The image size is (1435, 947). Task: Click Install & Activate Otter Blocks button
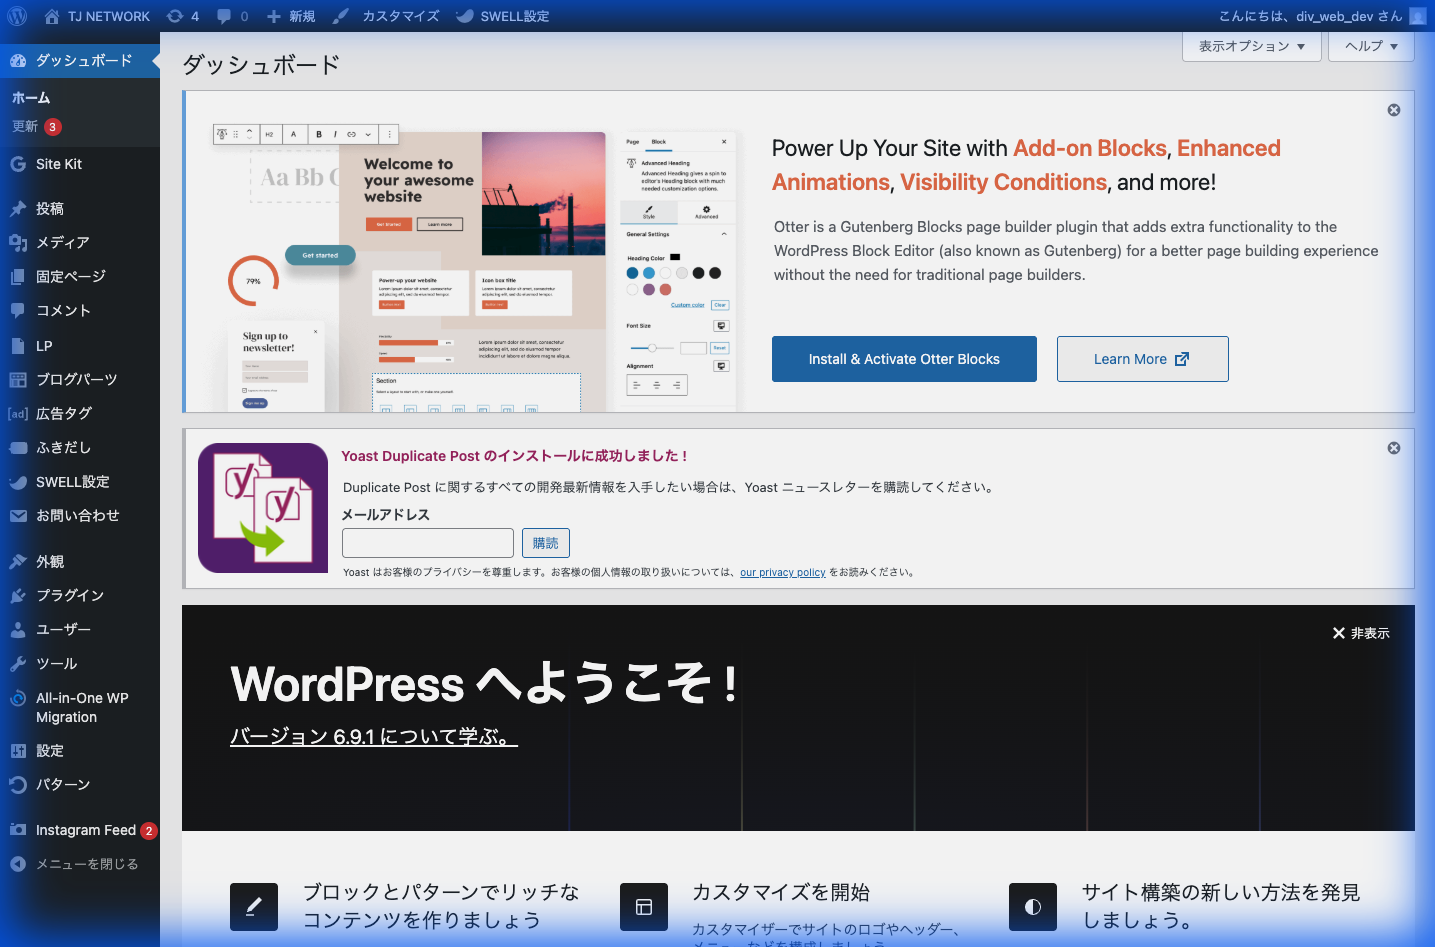[903, 359]
